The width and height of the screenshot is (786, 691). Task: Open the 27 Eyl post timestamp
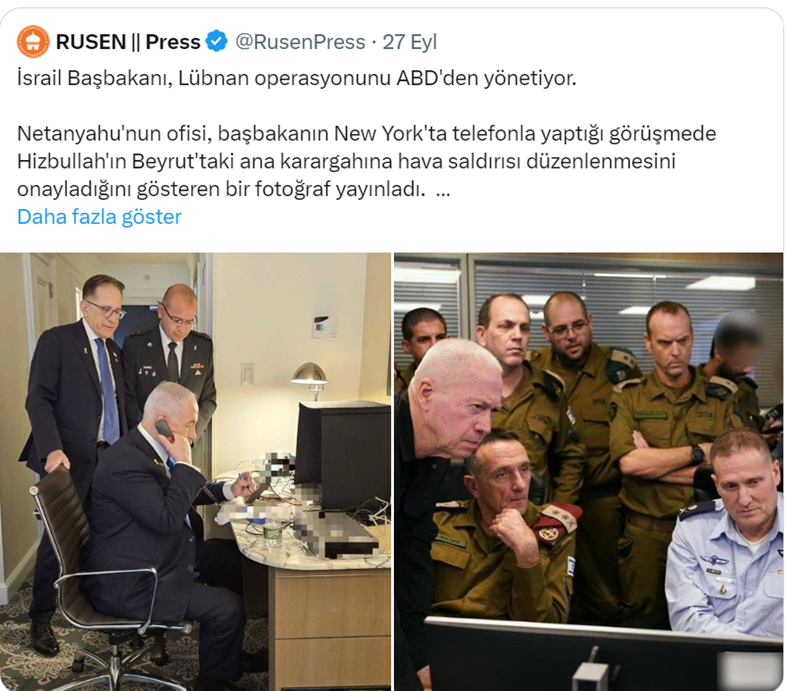click(410, 42)
